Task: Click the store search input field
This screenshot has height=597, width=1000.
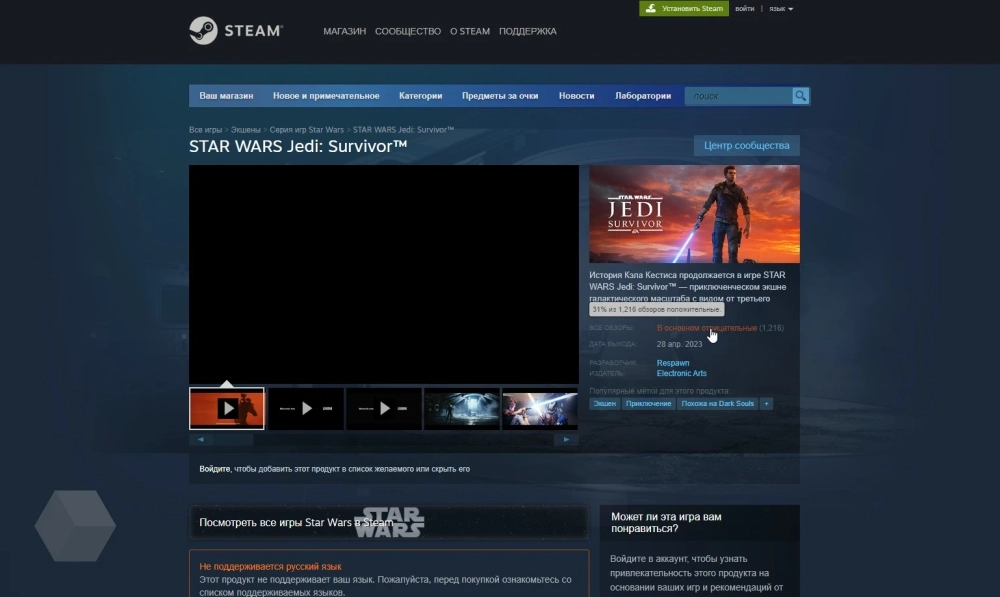Action: click(738, 96)
